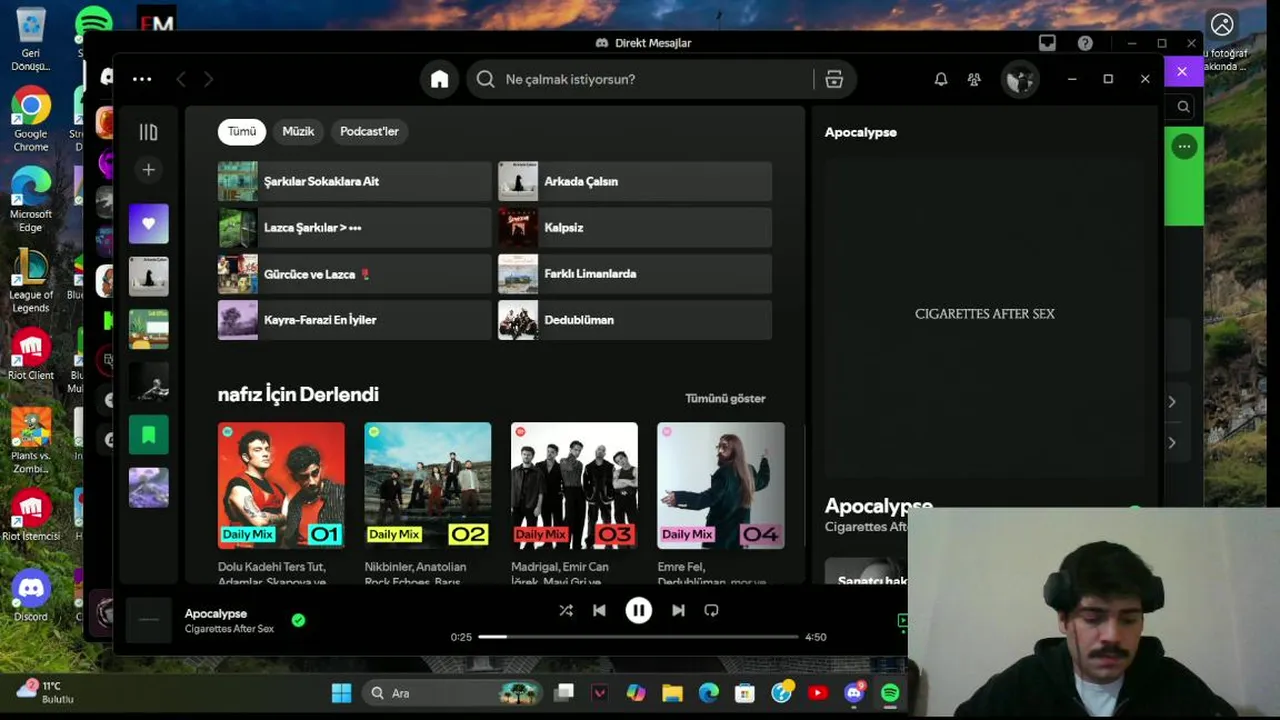Toggle repeat mode
The height and width of the screenshot is (720, 1280).
(x=711, y=610)
